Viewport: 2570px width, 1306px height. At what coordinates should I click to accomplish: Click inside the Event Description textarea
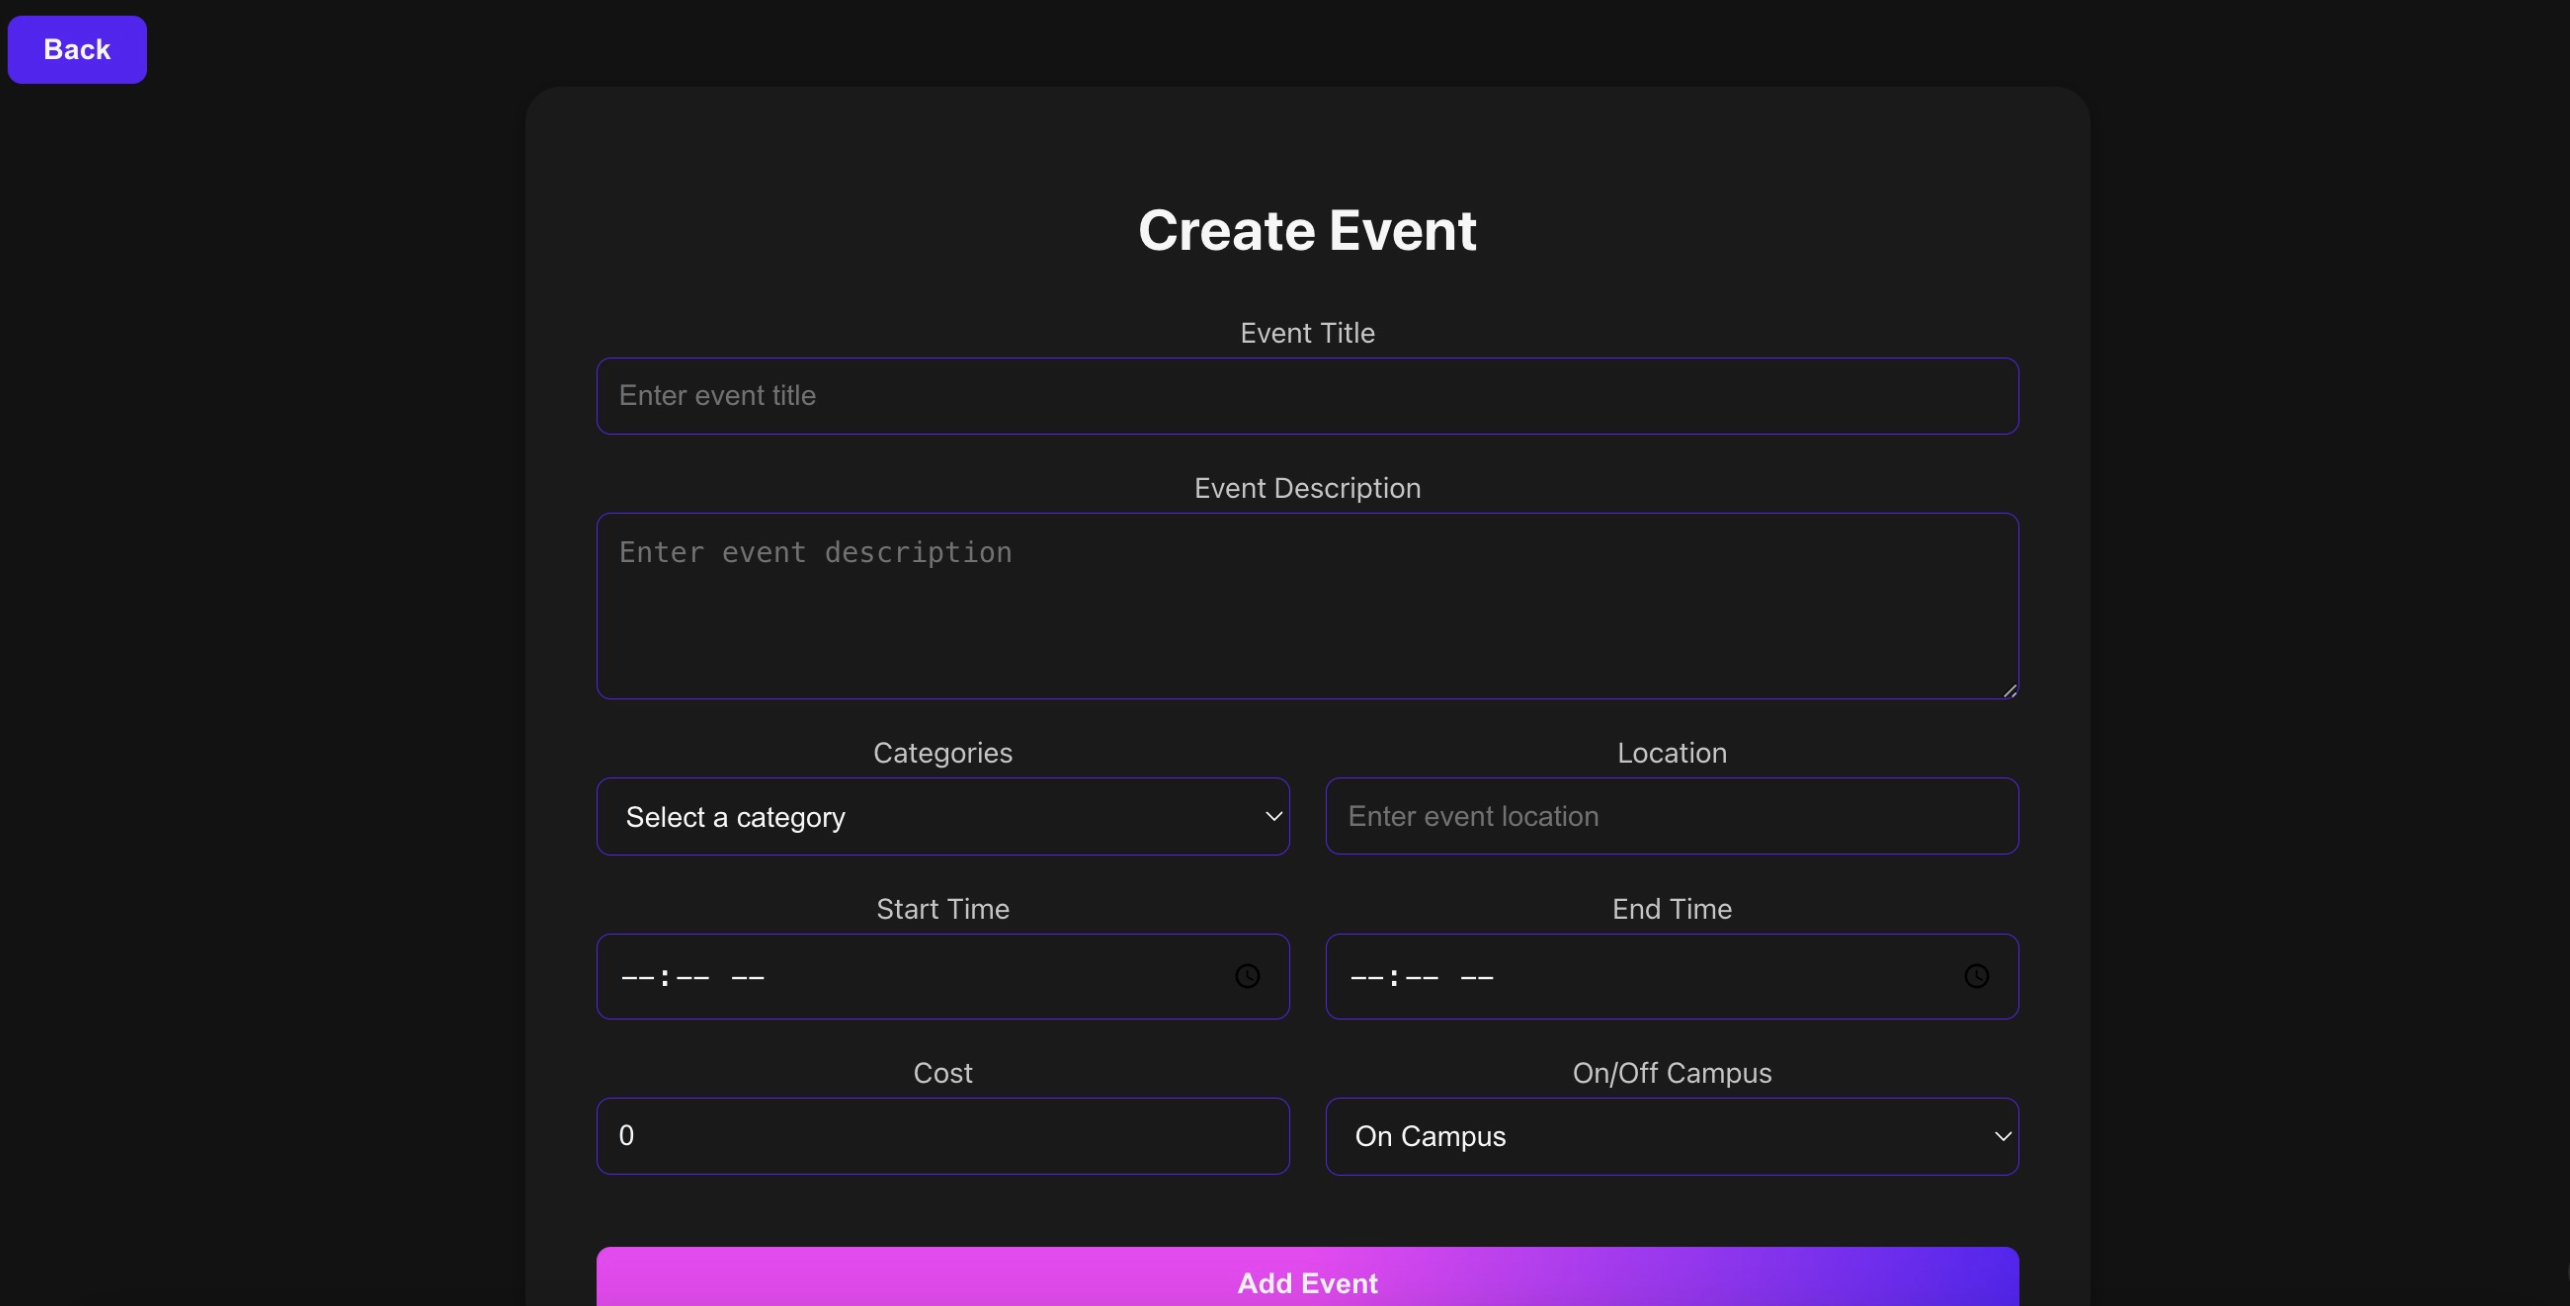(x=1307, y=606)
